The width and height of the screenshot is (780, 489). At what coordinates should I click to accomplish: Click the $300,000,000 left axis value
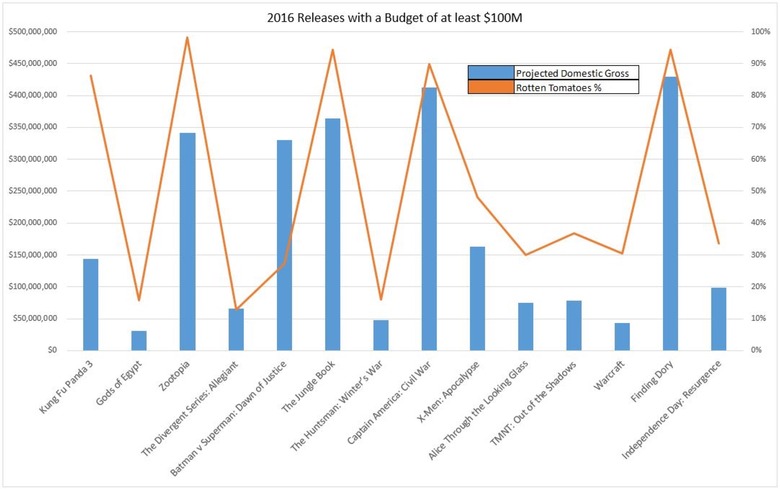[33, 159]
